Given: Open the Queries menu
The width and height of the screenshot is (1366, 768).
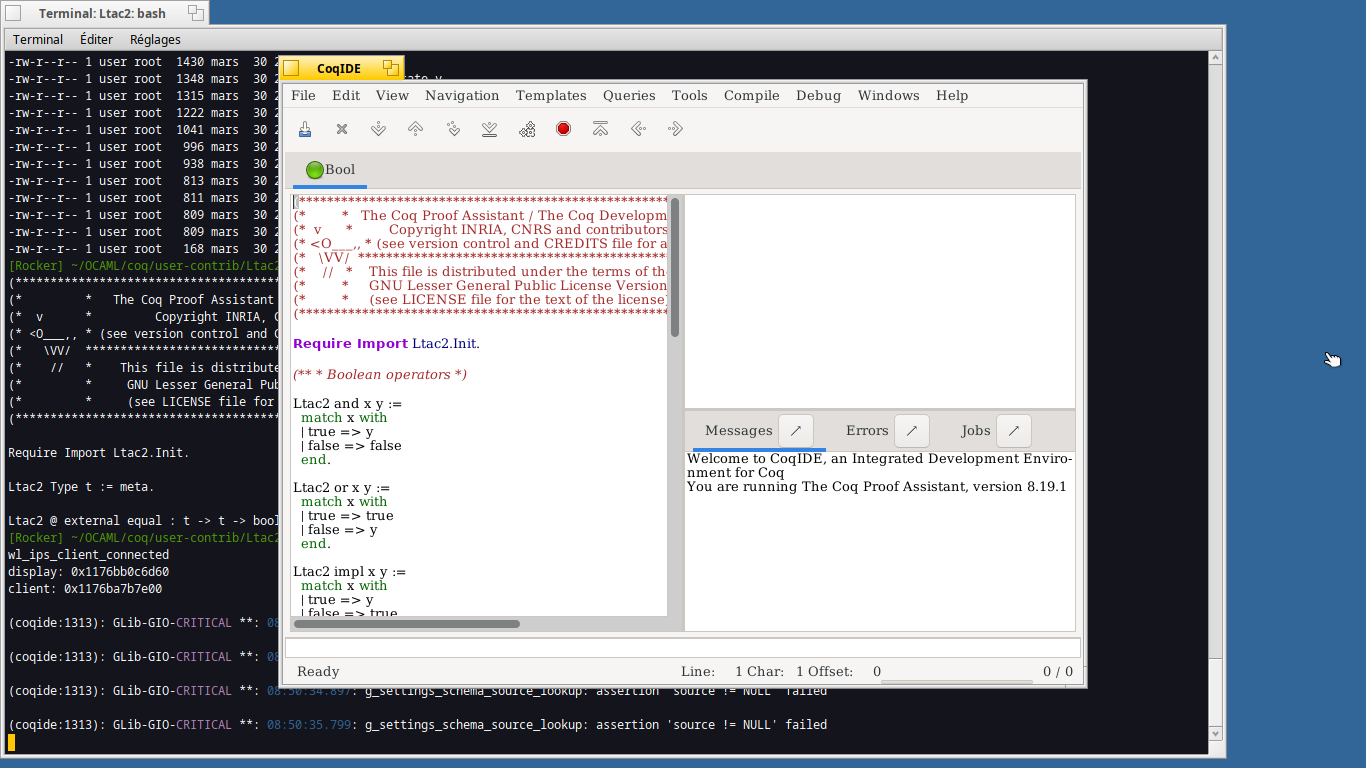Looking at the screenshot, I should coord(629,96).
